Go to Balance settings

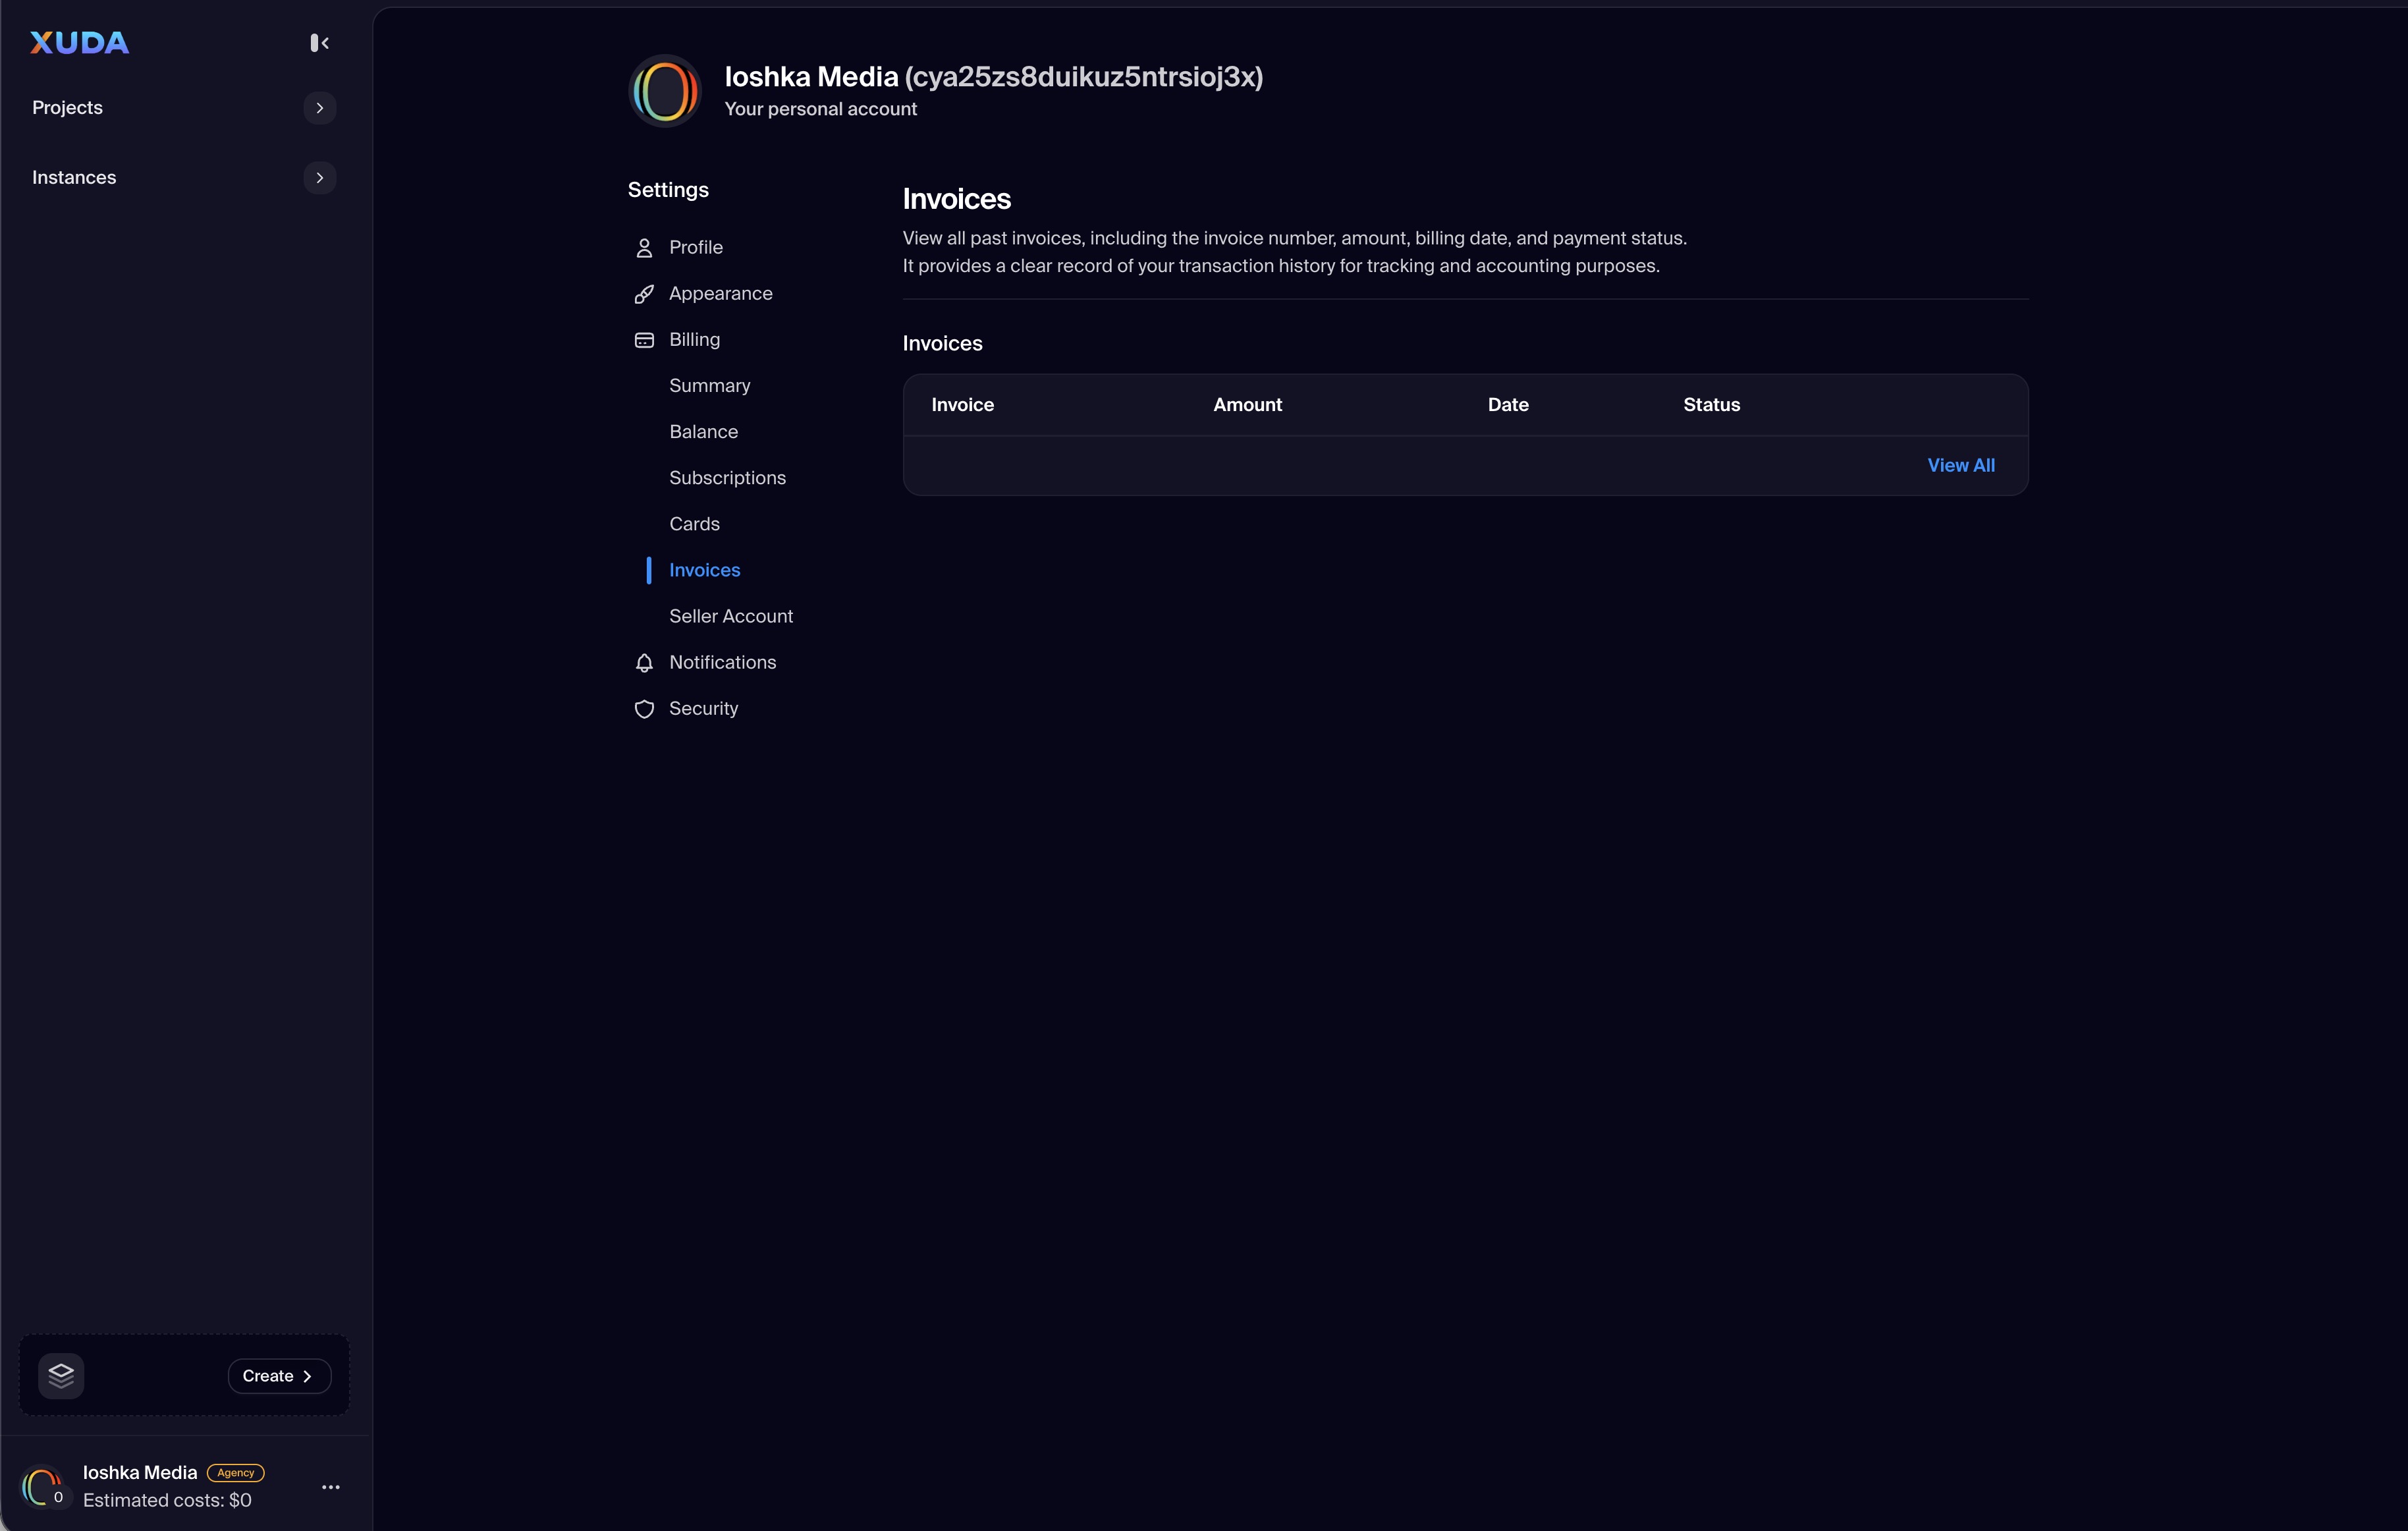(703, 432)
